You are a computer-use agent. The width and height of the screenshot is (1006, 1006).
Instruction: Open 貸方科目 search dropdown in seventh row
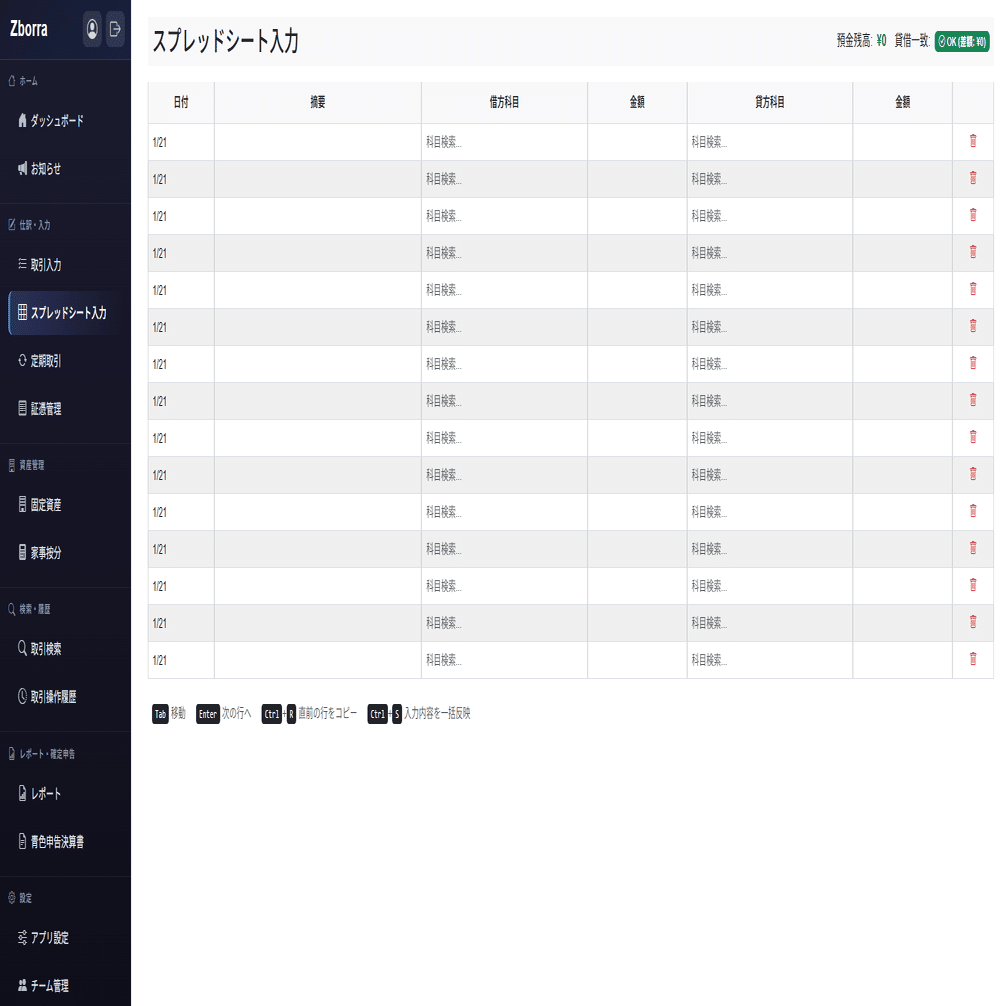770,364
